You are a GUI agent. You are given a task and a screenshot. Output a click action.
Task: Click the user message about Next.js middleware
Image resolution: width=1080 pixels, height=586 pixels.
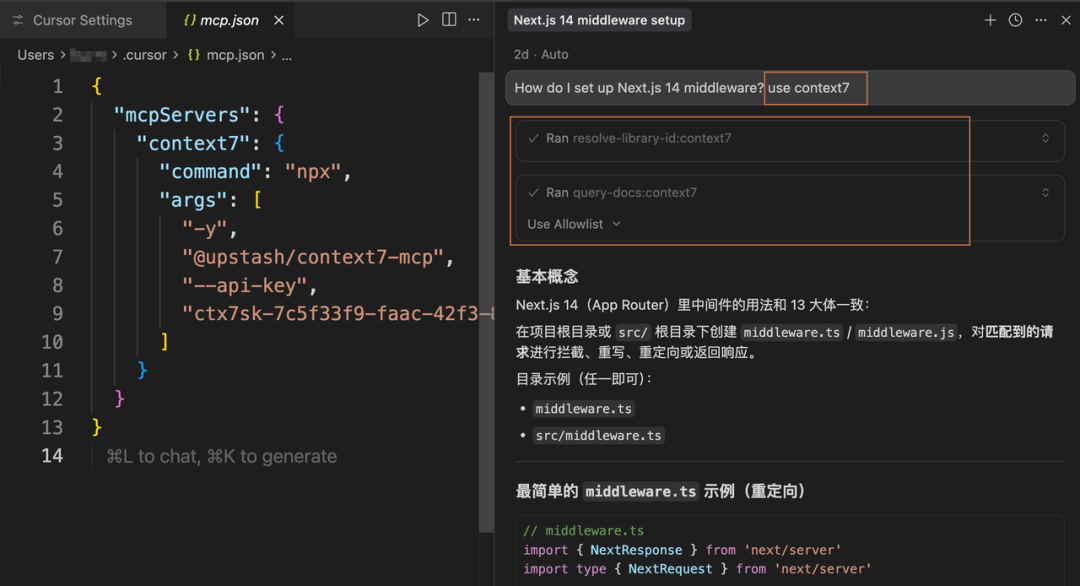[x=638, y=88]
